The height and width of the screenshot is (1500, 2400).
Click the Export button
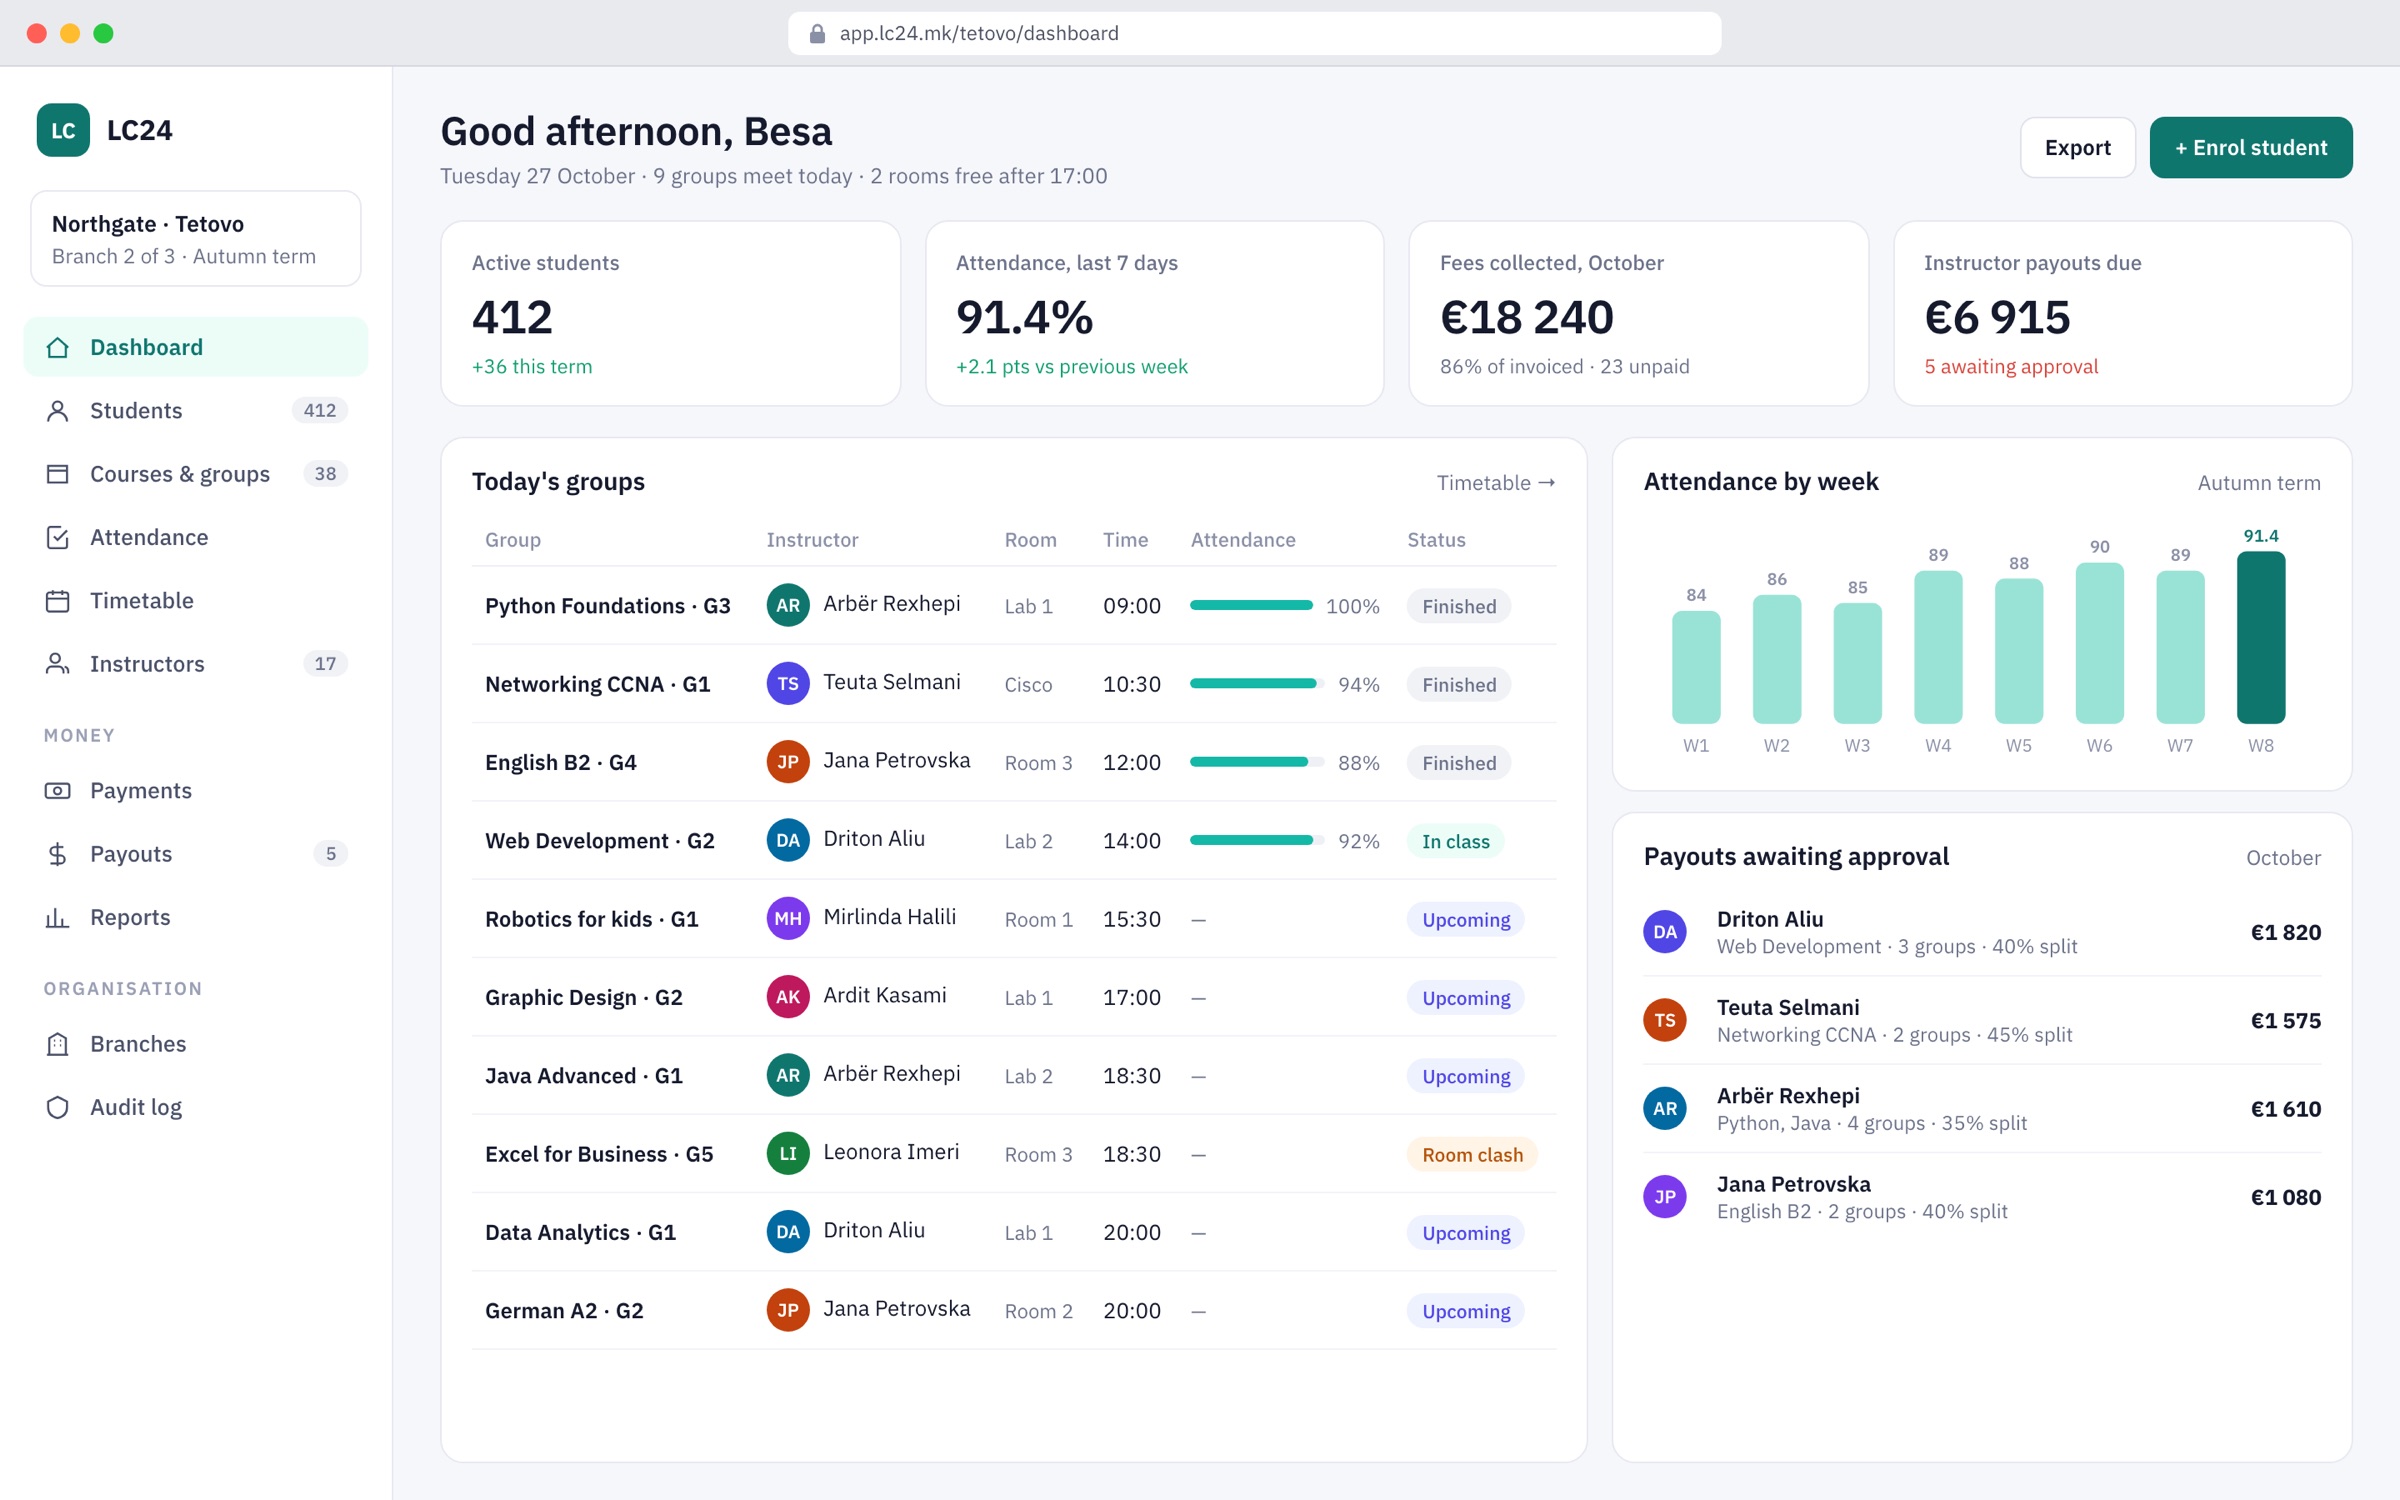click(2077, 148)
